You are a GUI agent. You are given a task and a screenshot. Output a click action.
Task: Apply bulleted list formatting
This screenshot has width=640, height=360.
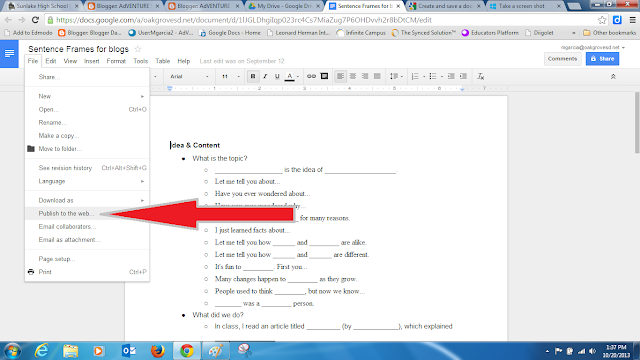pyautogui.click(x=436, y=76)
